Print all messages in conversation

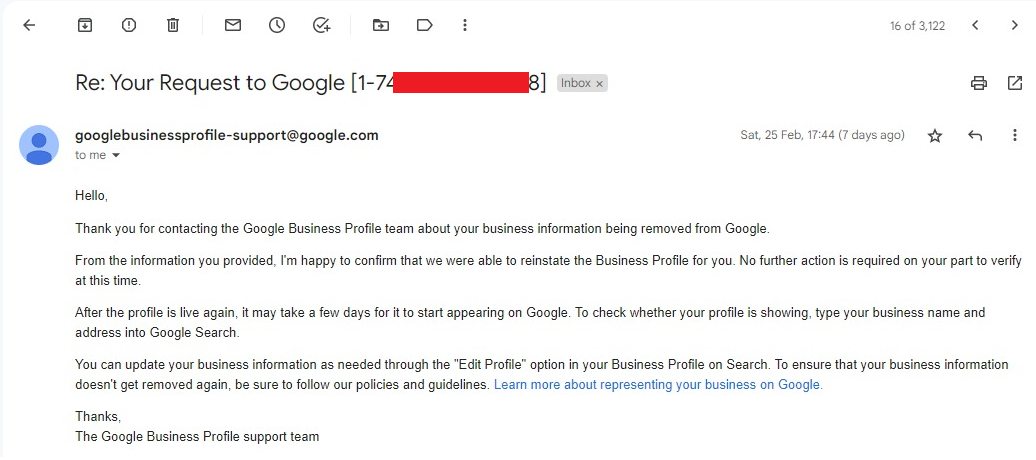(979, 83)
